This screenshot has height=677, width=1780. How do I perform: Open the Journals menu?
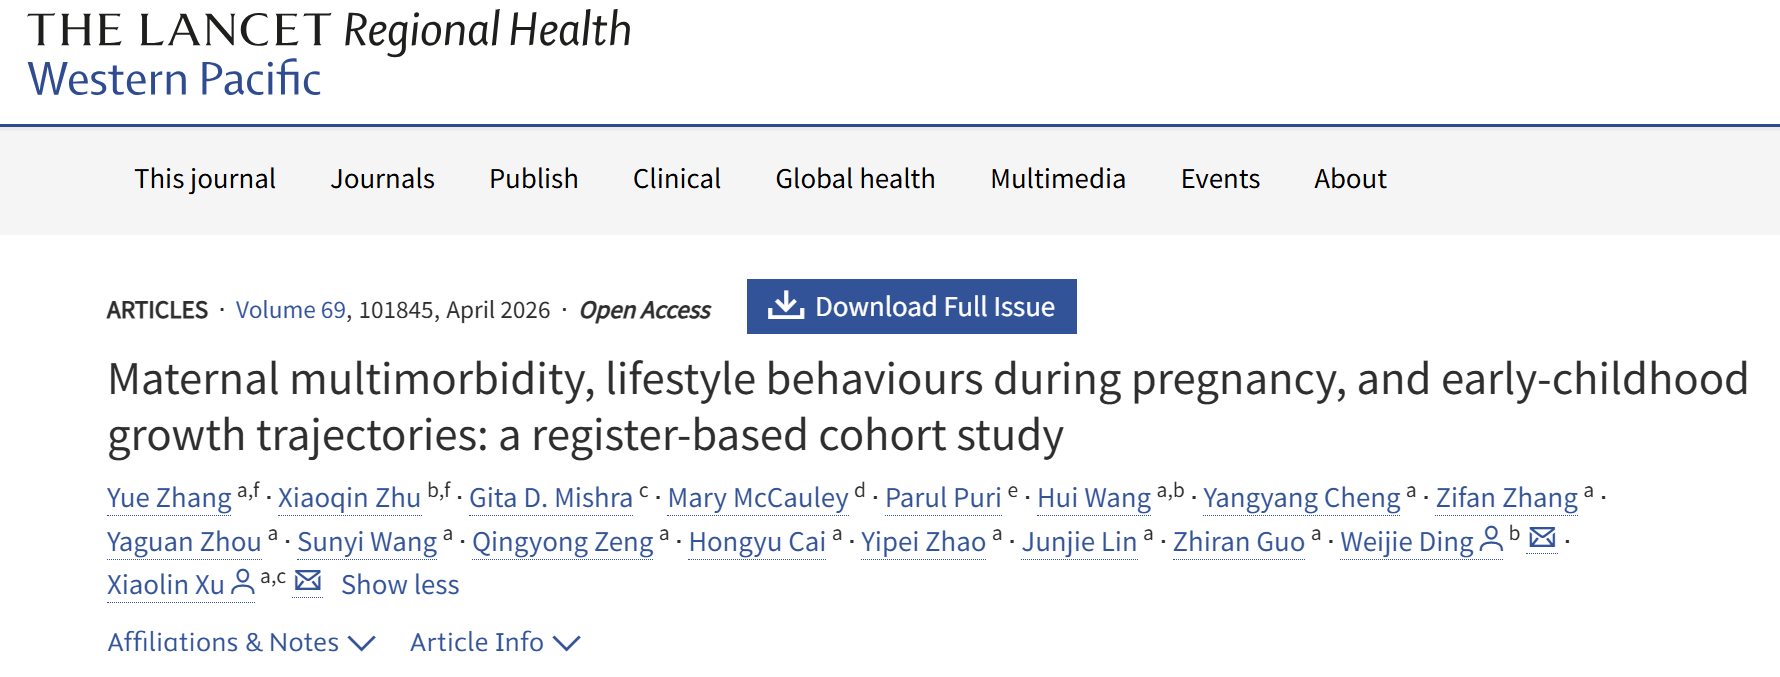click(x=383, y=179)
